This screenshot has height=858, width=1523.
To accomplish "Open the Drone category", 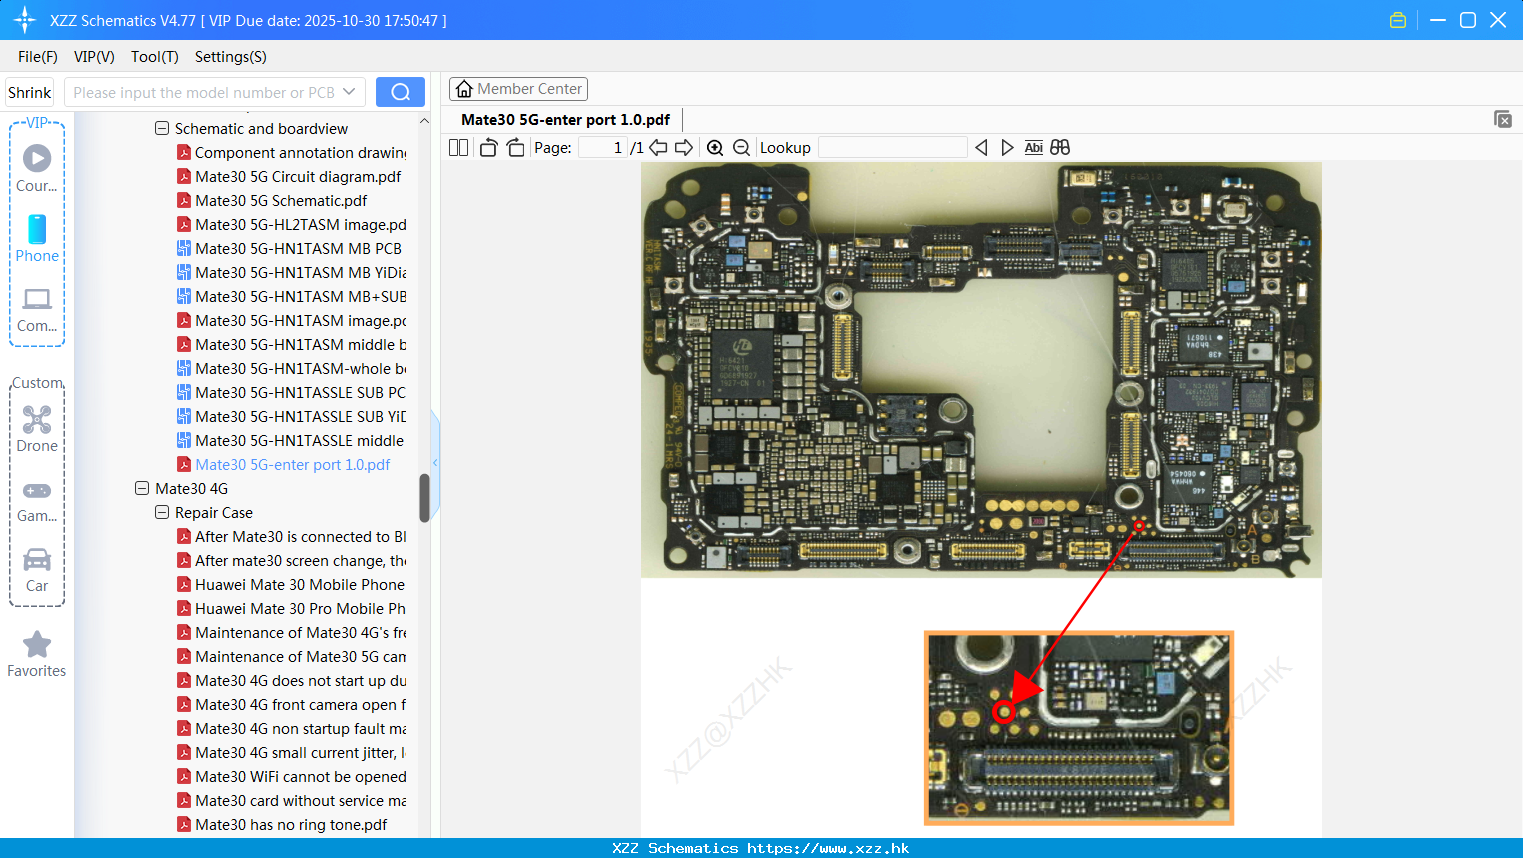I will pos(37,429).
